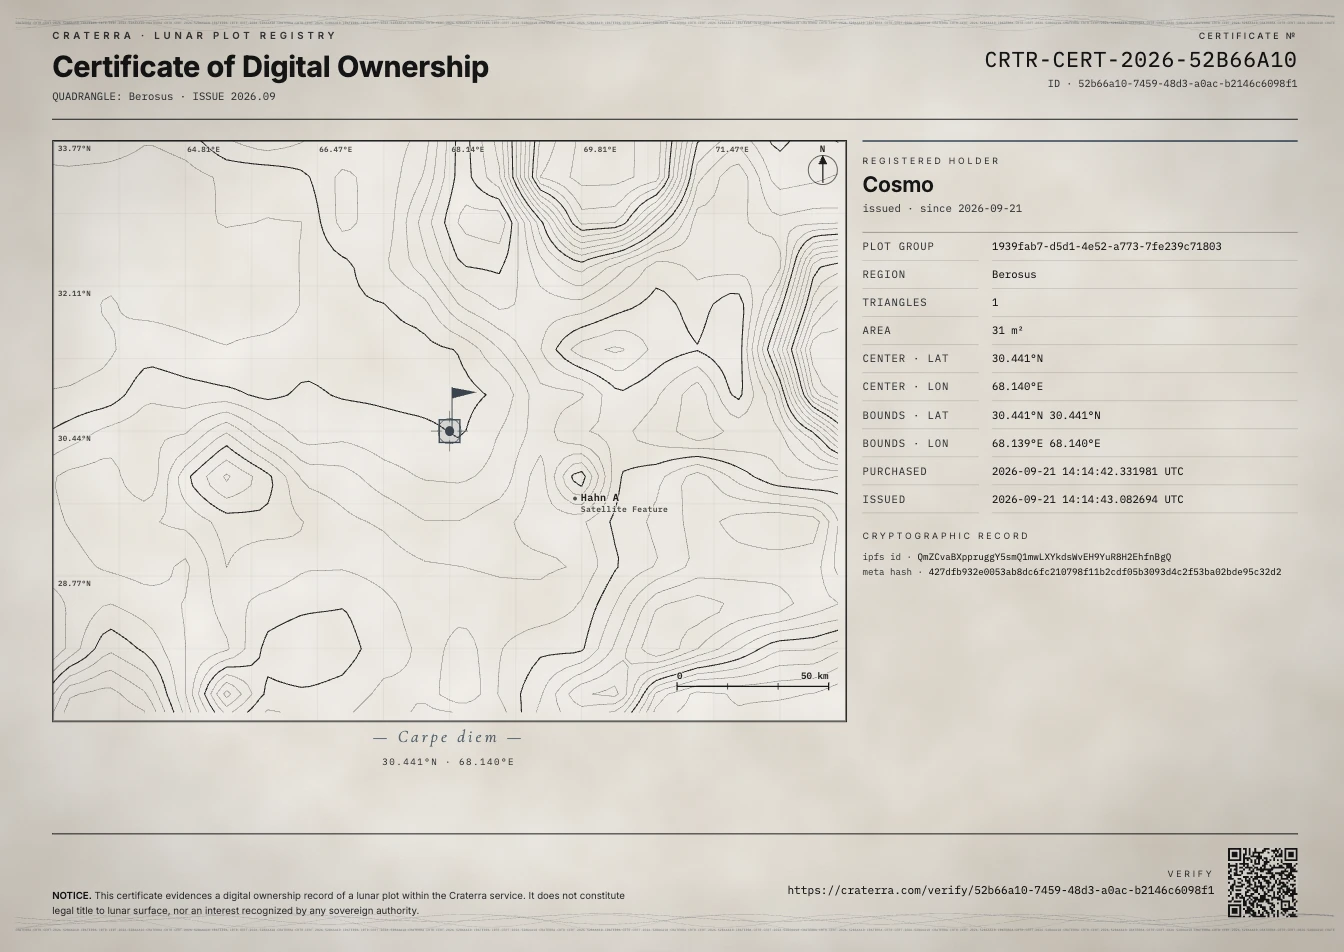Image resolution: width=1344 pixels, height=952 pixels.
Task: Select the plot group UUID value
Action: tap(1106, 246)
